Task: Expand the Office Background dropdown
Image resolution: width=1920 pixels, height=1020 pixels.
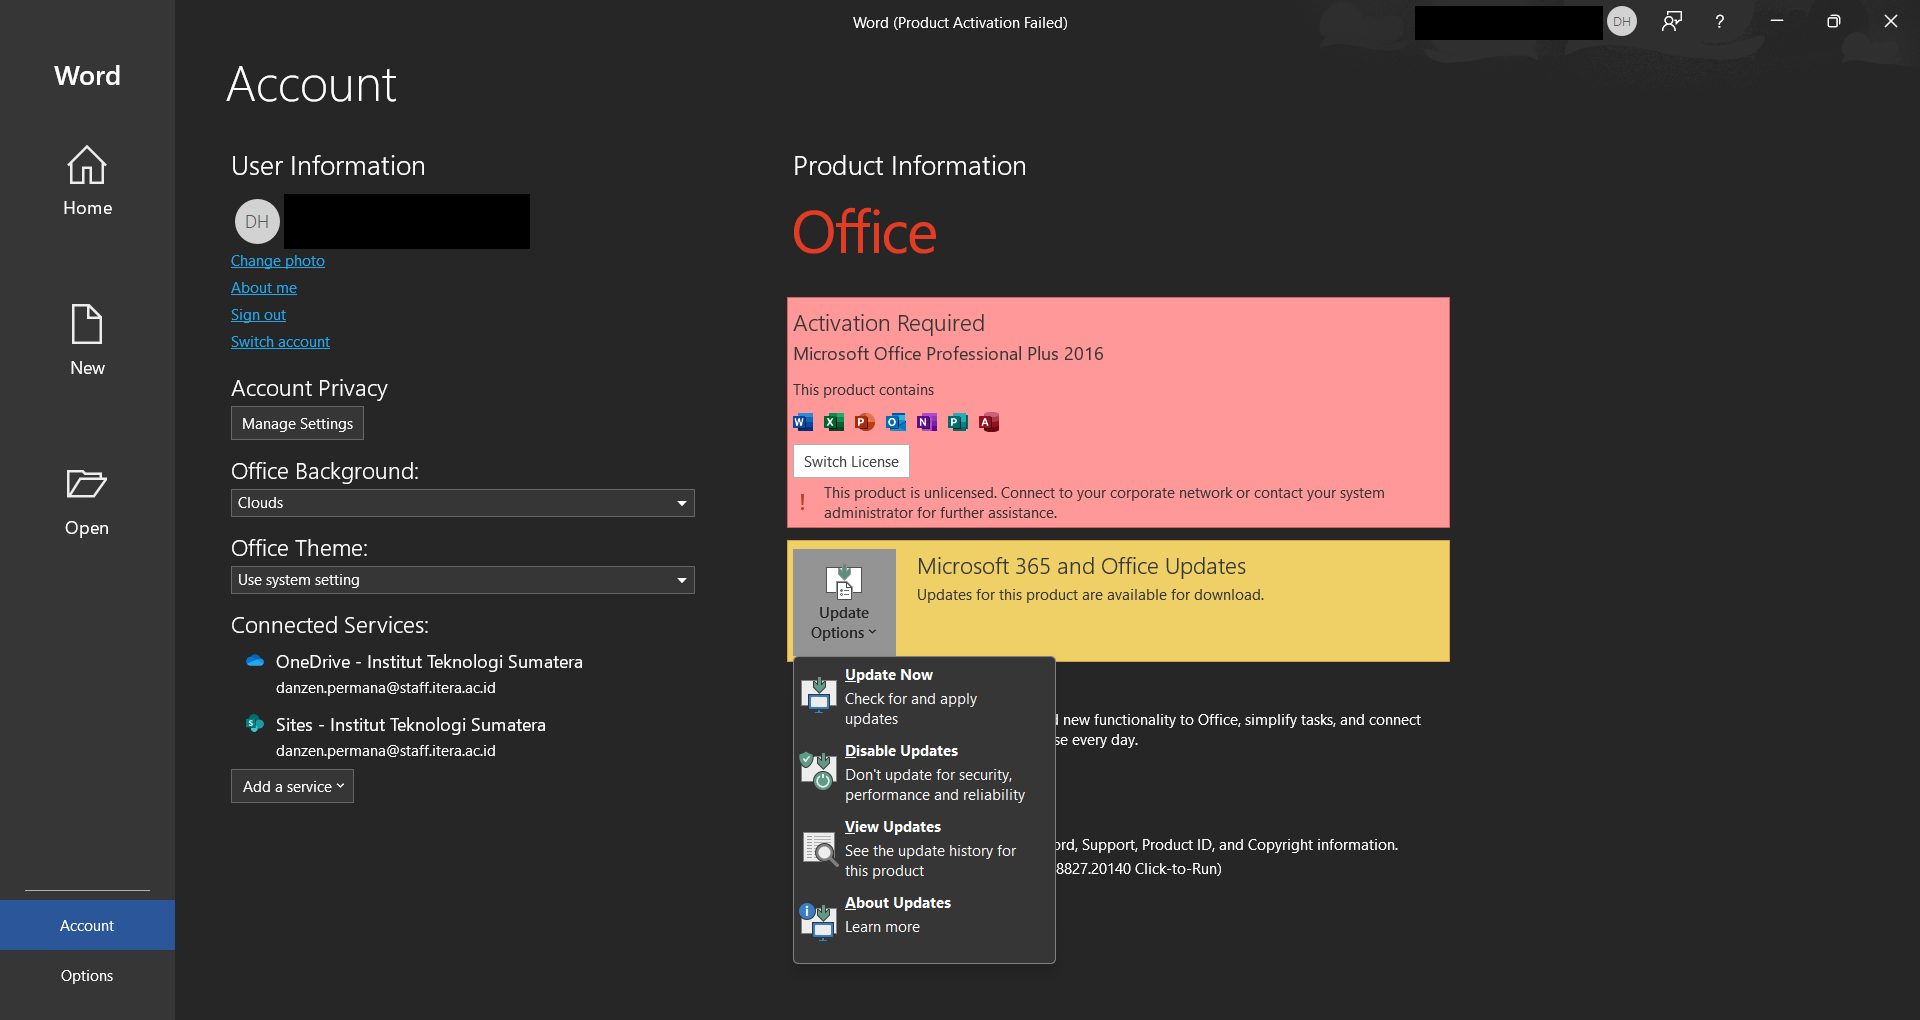Action: click(x=462, y=503)
